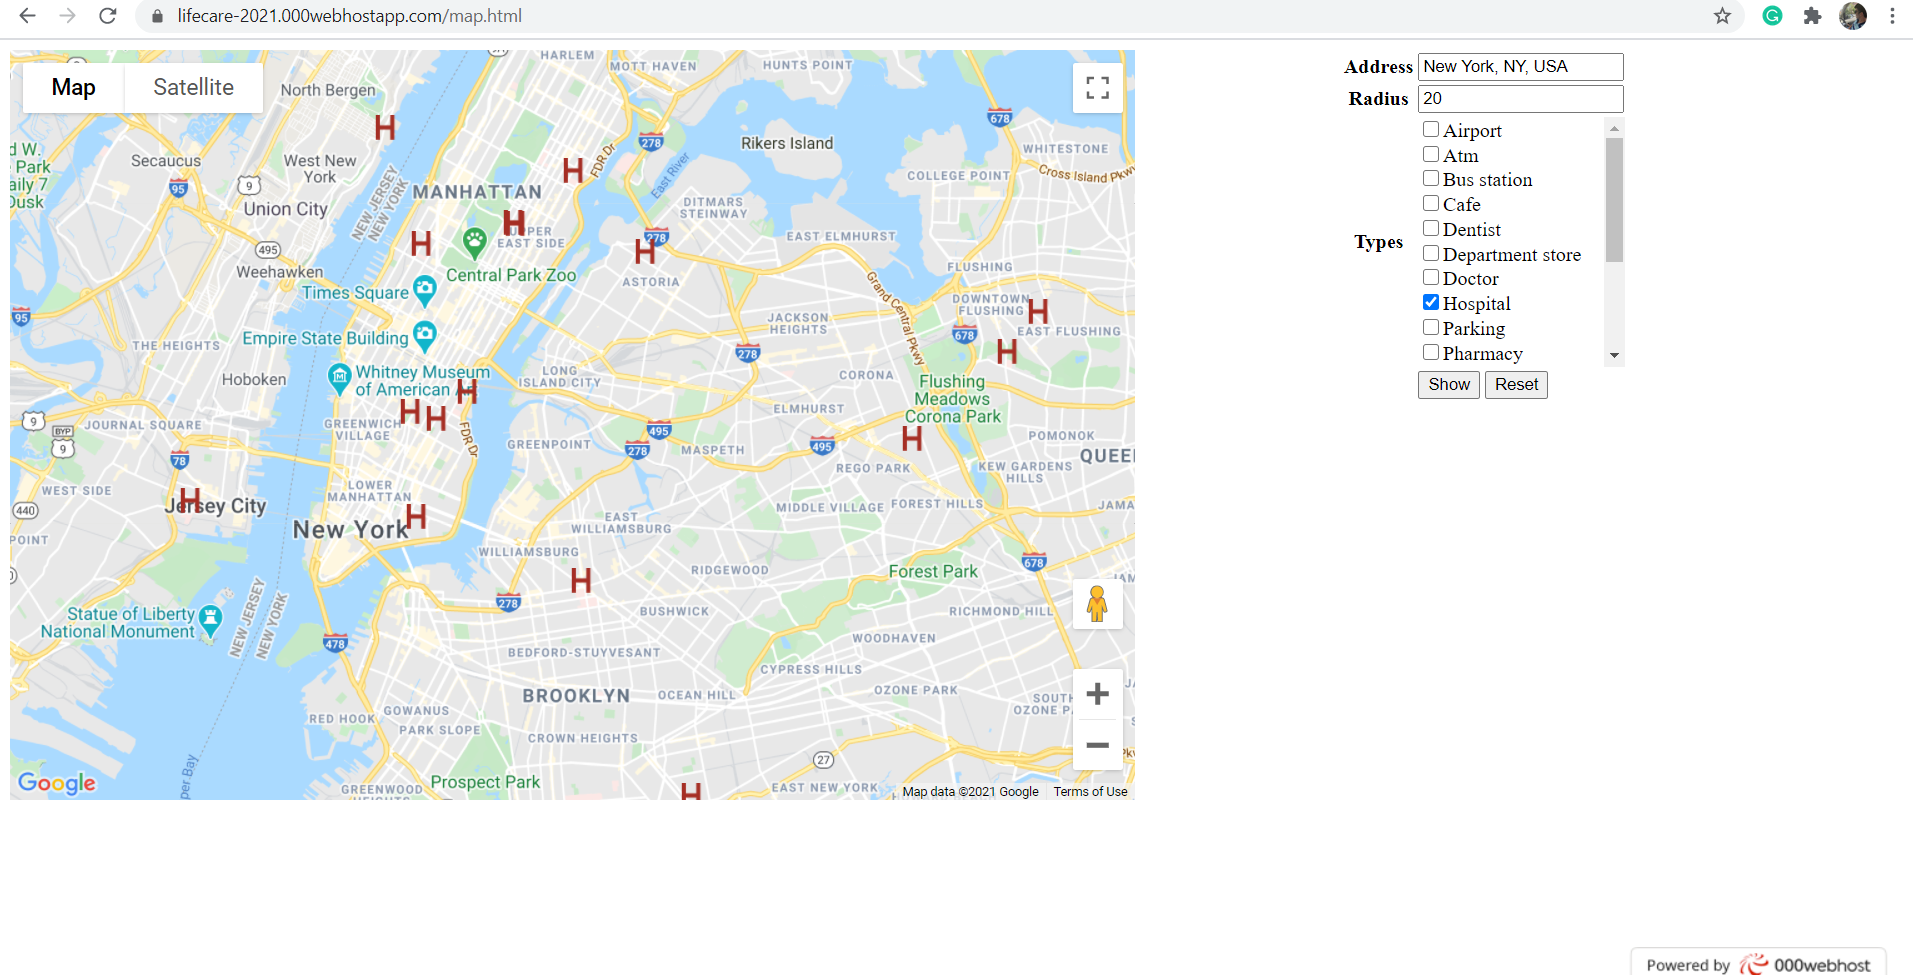
Task: Bookmark this page with the star icon
Action: (1722, 16)
